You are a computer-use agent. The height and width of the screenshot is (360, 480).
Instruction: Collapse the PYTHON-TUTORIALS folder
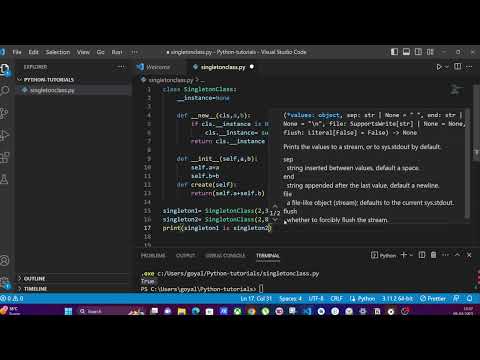[49, 80]
